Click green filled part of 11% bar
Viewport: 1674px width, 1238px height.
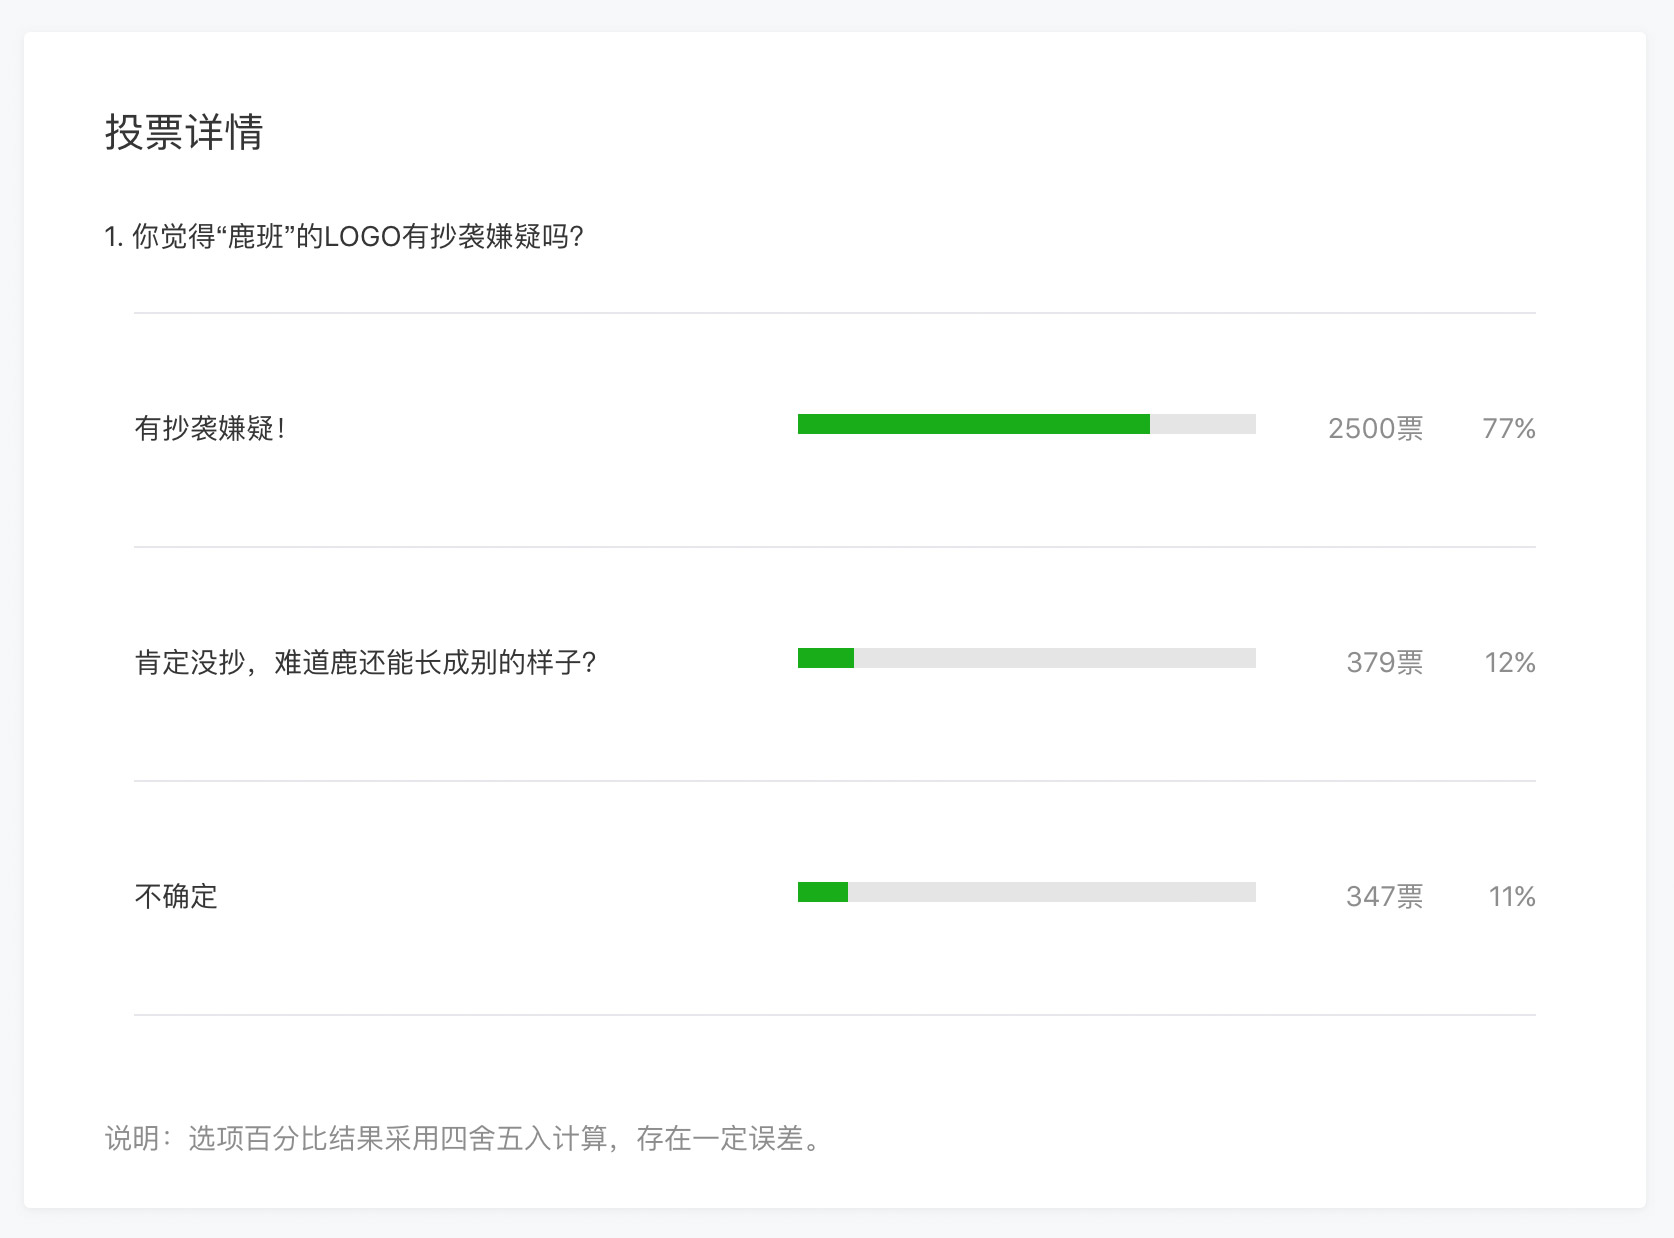(x=823, y=892)
